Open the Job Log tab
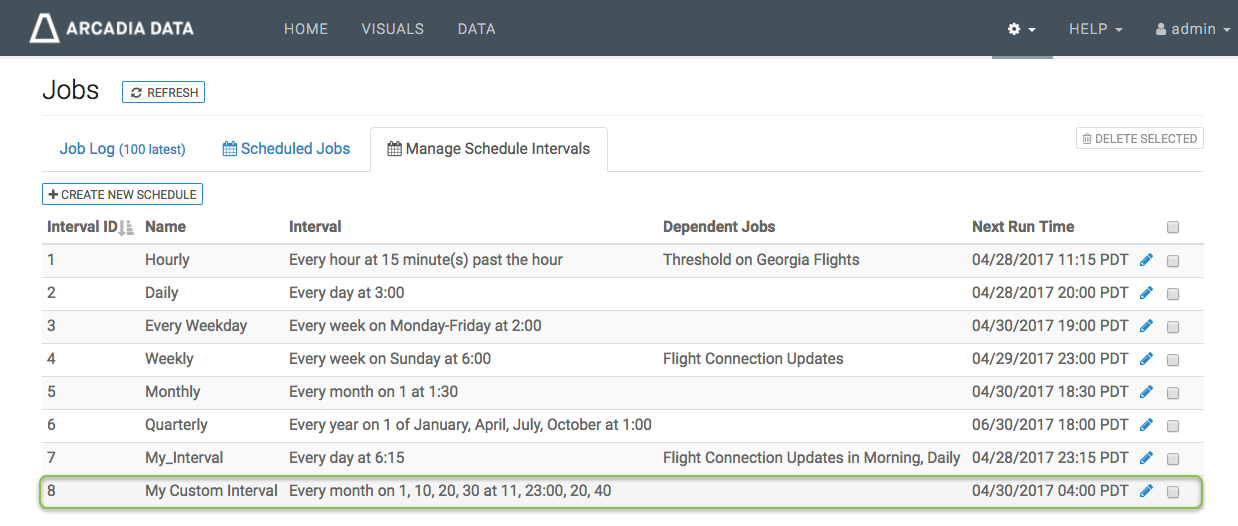 [x=122, y=149]
